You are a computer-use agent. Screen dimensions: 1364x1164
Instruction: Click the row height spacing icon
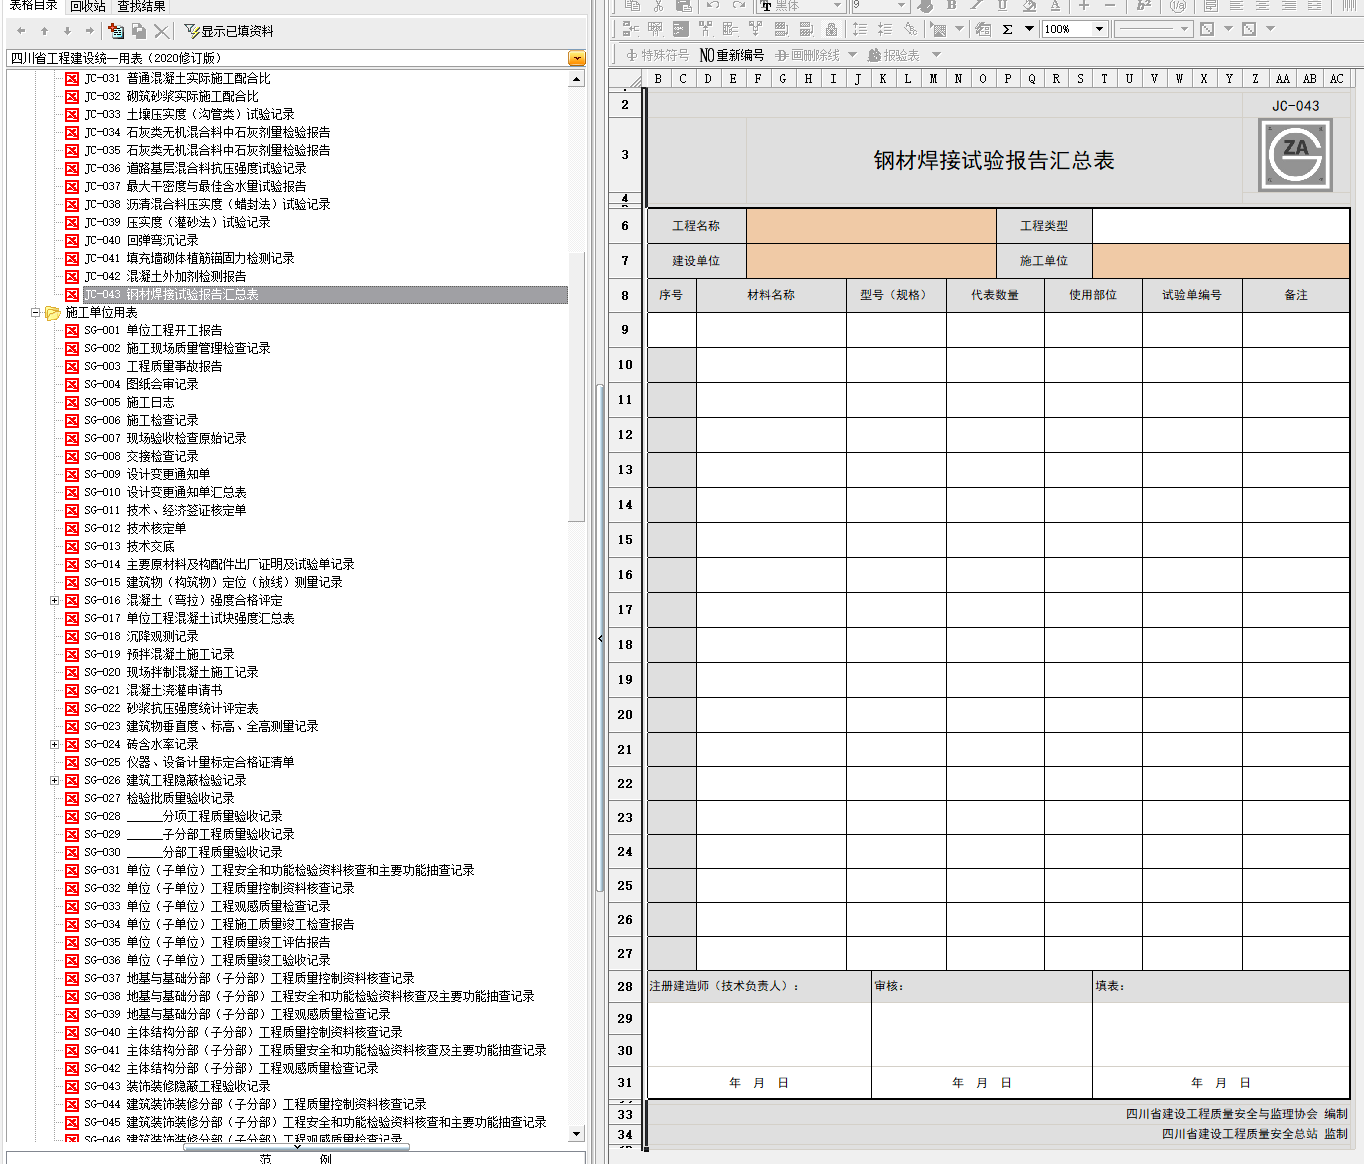859,29
